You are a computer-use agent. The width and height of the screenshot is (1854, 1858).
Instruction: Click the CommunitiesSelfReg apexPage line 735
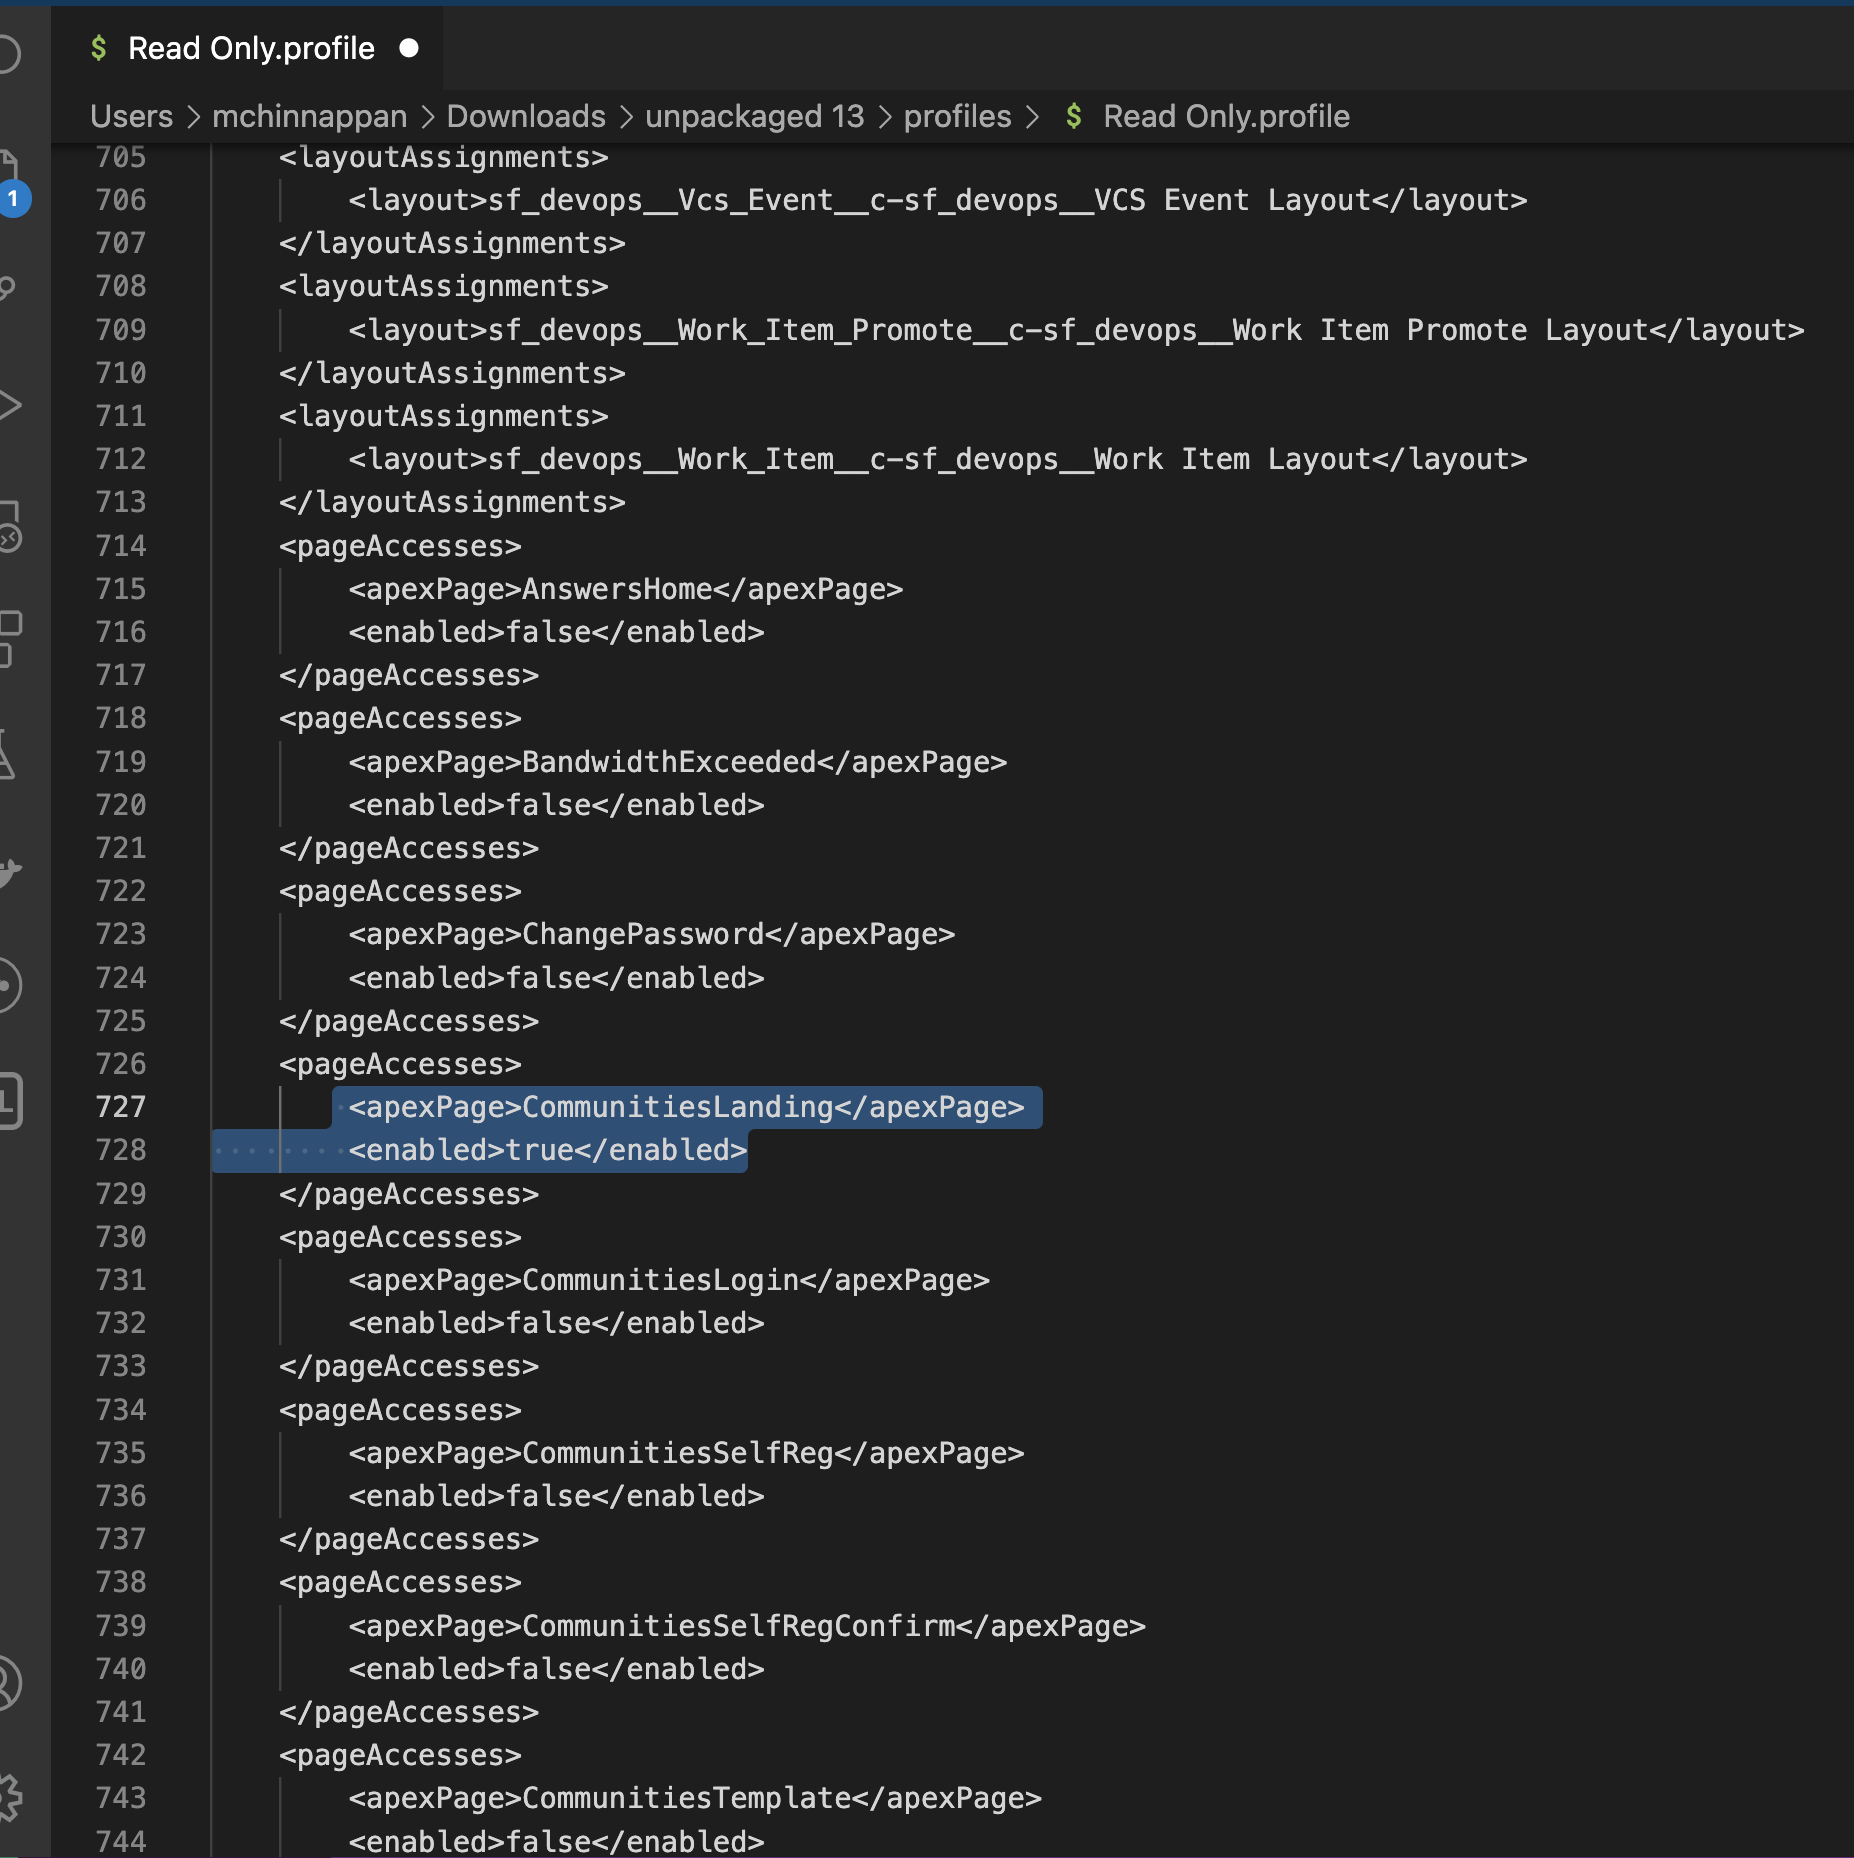686,1453
